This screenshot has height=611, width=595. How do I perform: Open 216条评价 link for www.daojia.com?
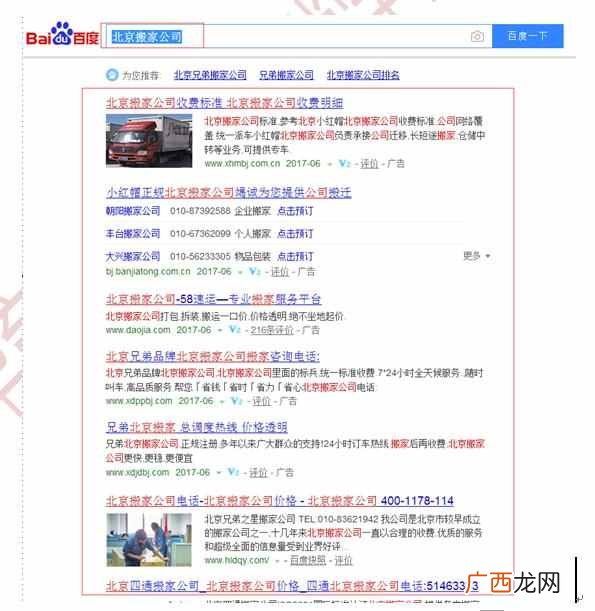point(272,330)
